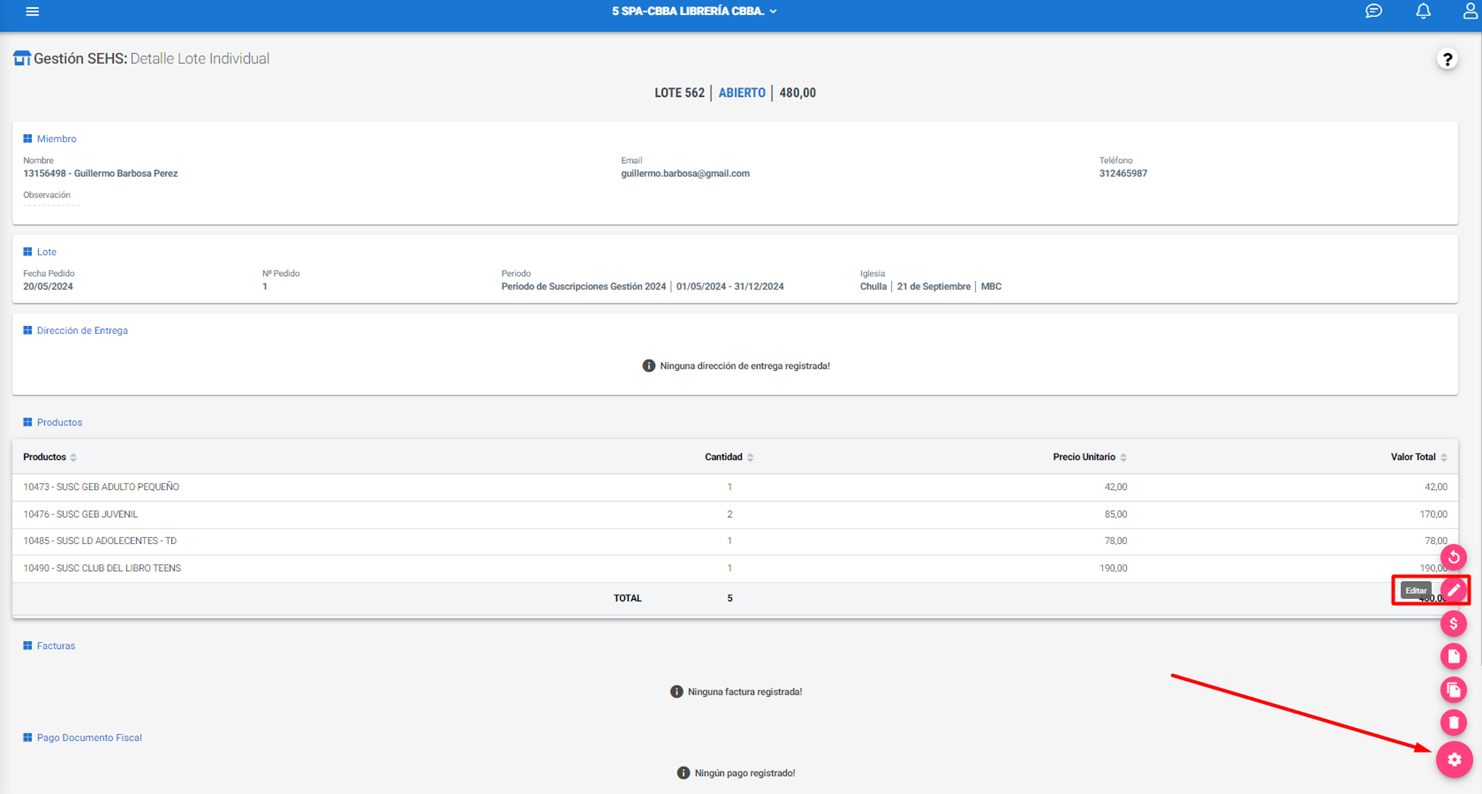Click the Gestión SEHS store icon
Viewport: 1482px width, 794px height.
click(x=21, y=58)
